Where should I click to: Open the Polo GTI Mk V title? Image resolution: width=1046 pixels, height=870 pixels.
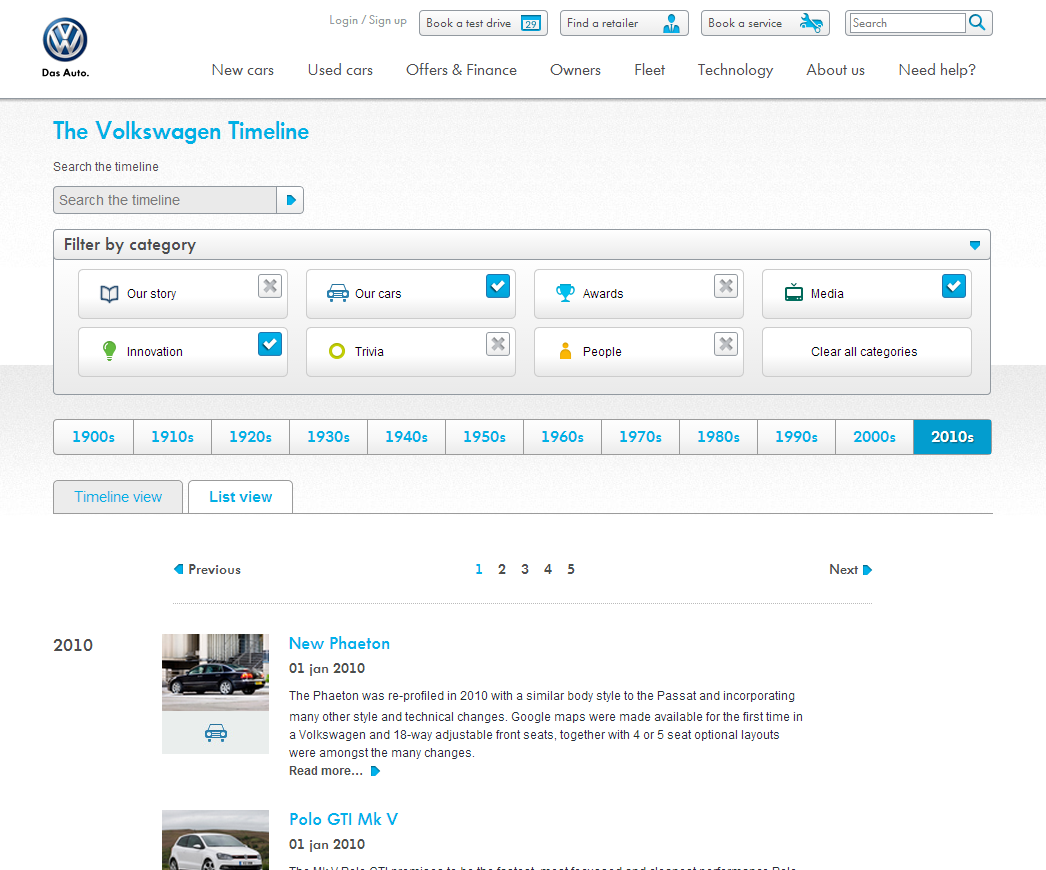344,819
